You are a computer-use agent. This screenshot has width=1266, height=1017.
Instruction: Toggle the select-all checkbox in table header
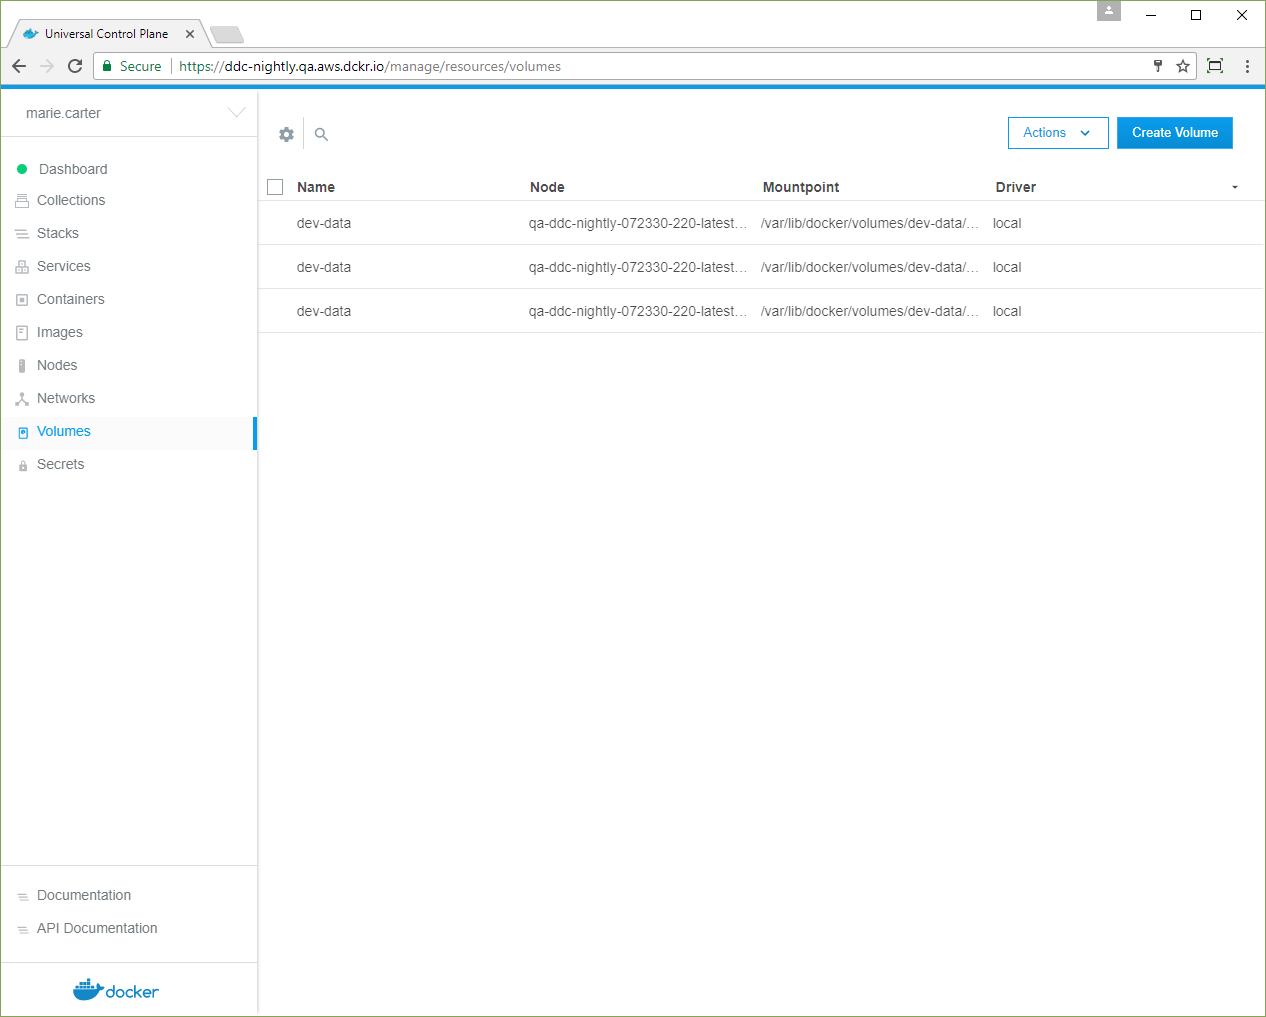(276, 187)
